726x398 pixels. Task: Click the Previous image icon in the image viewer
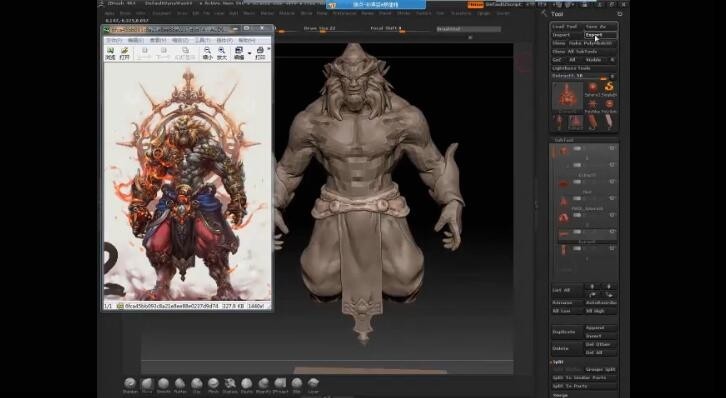pyautogui.click(x=144, y=53)
